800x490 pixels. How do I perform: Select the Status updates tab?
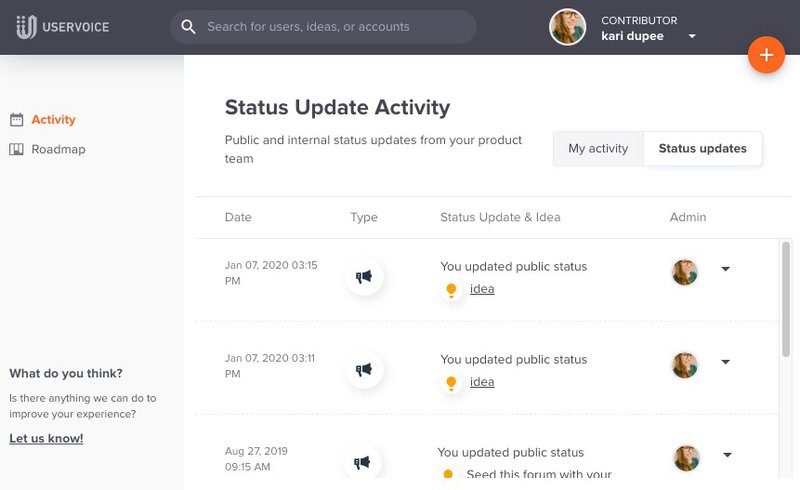[702, 149]
